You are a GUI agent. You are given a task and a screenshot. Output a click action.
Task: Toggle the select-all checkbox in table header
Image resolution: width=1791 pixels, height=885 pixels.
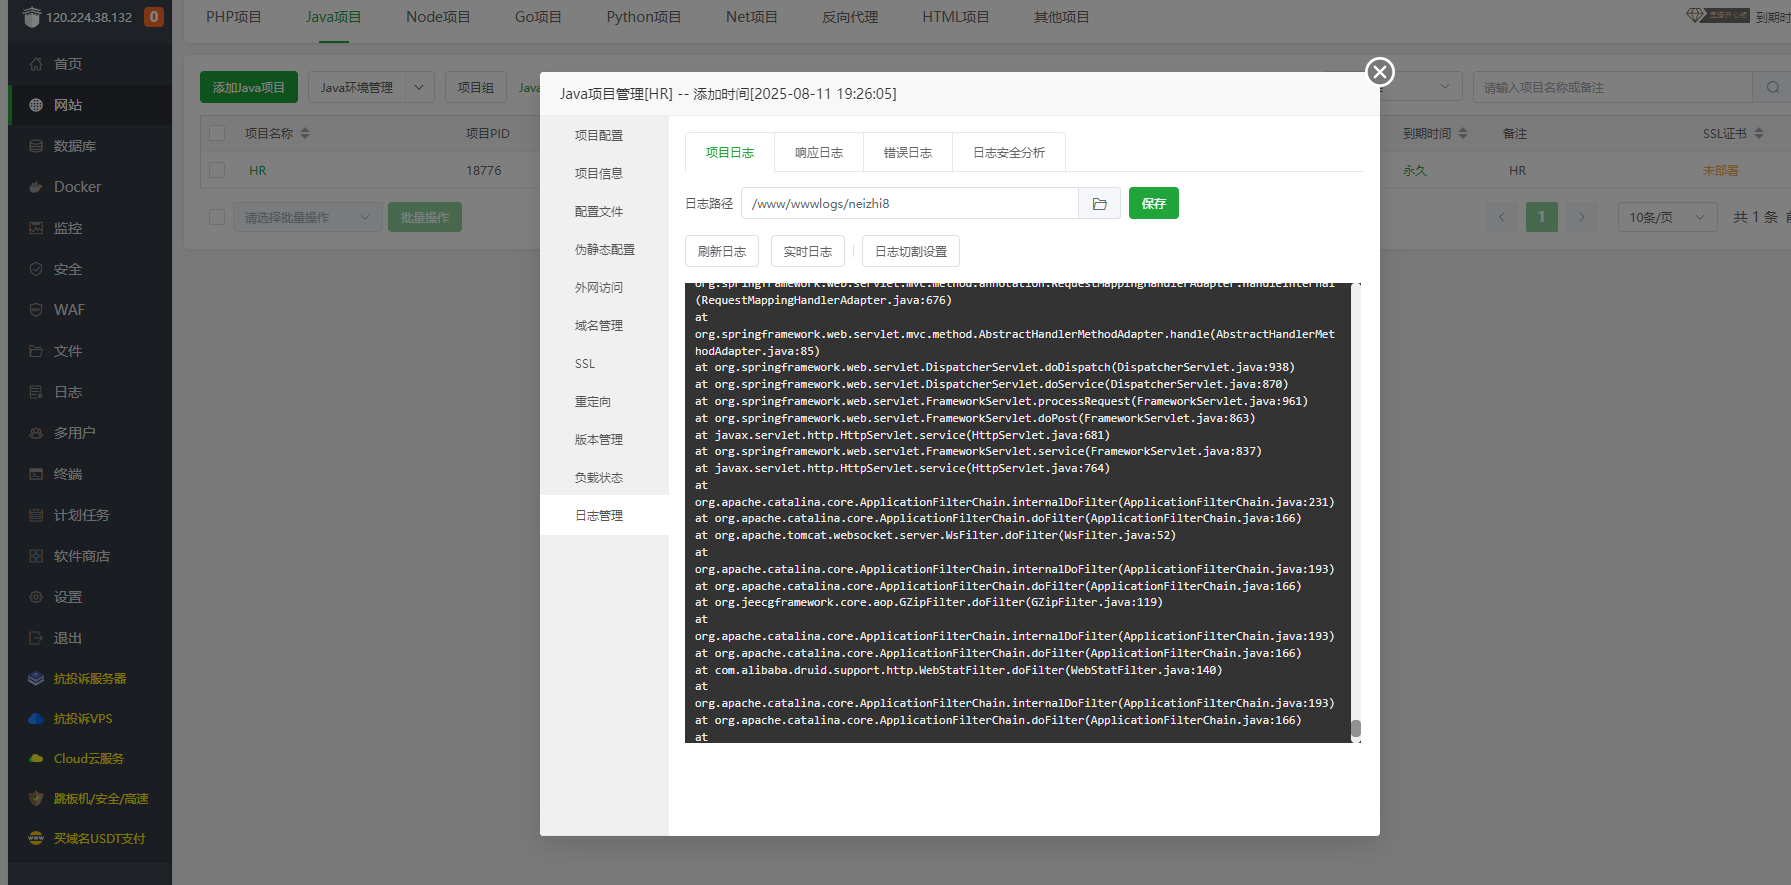click(217, 133)
